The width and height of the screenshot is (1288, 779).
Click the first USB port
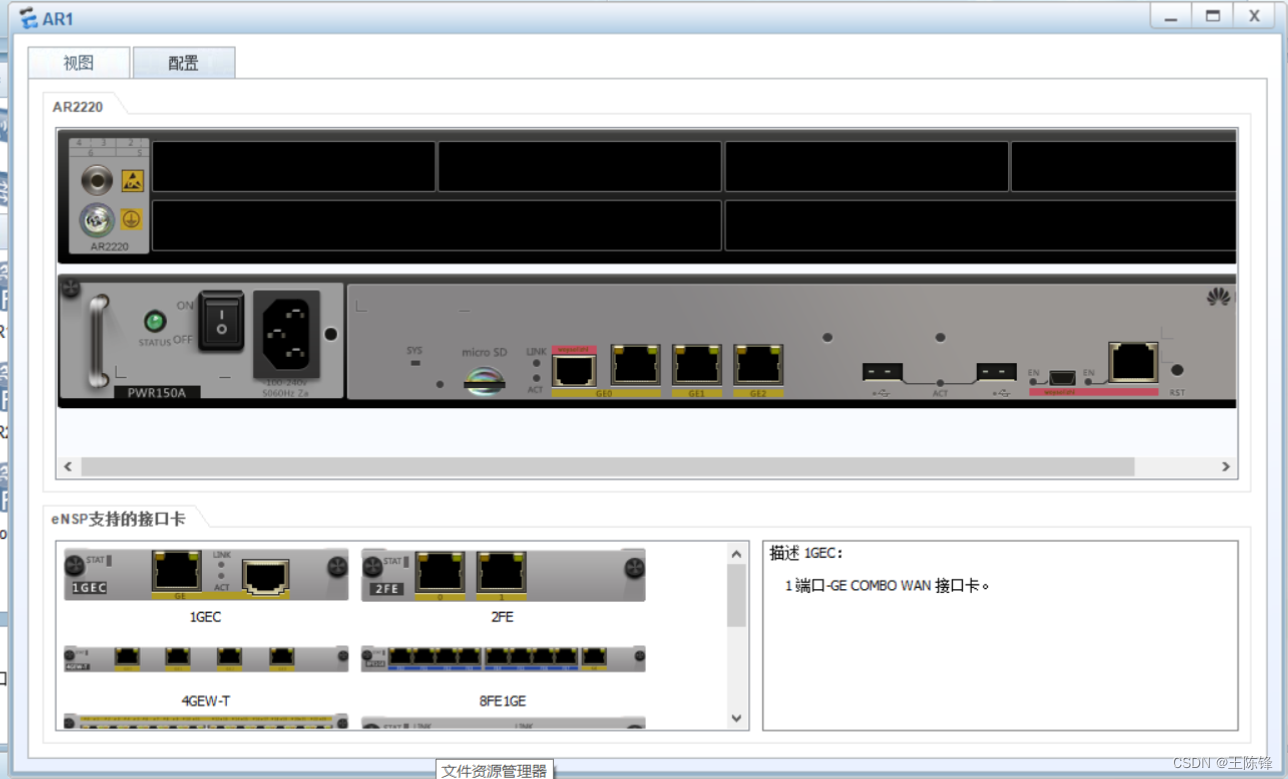coord(882,372)
